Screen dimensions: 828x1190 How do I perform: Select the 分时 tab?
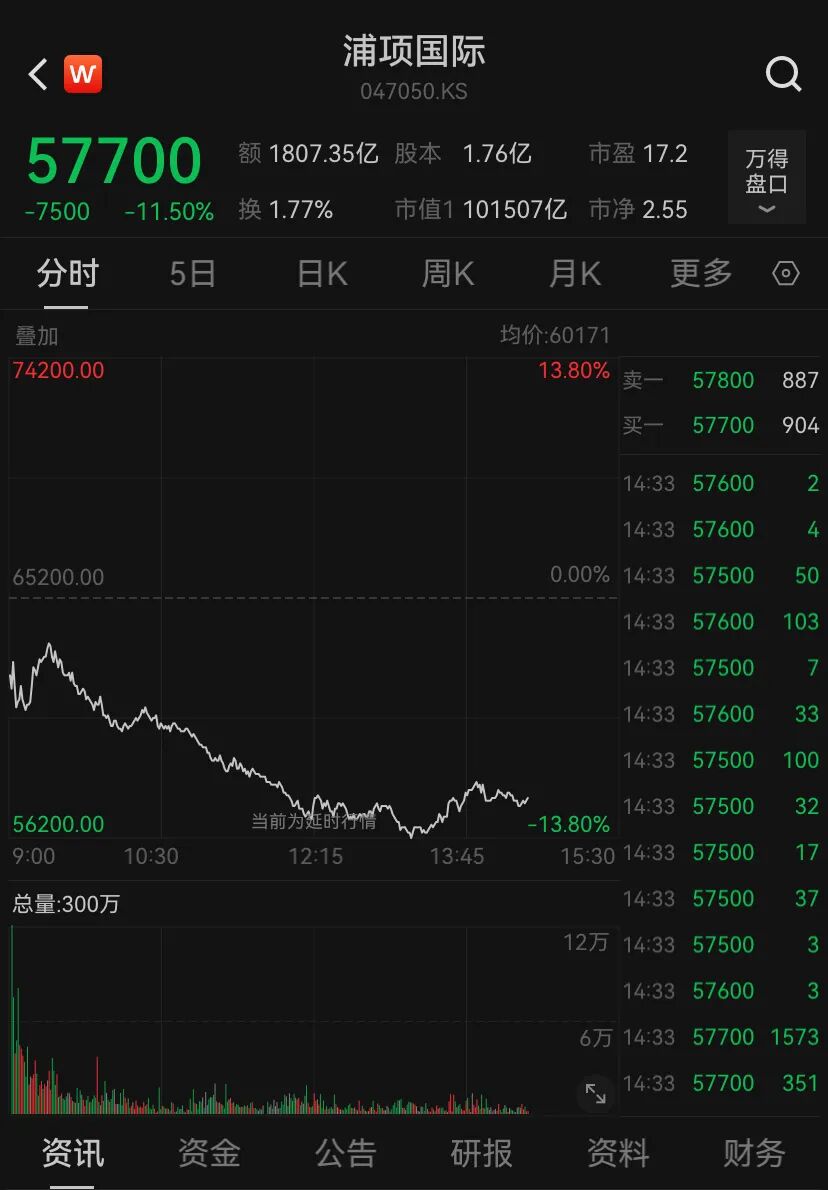point(68,273)
